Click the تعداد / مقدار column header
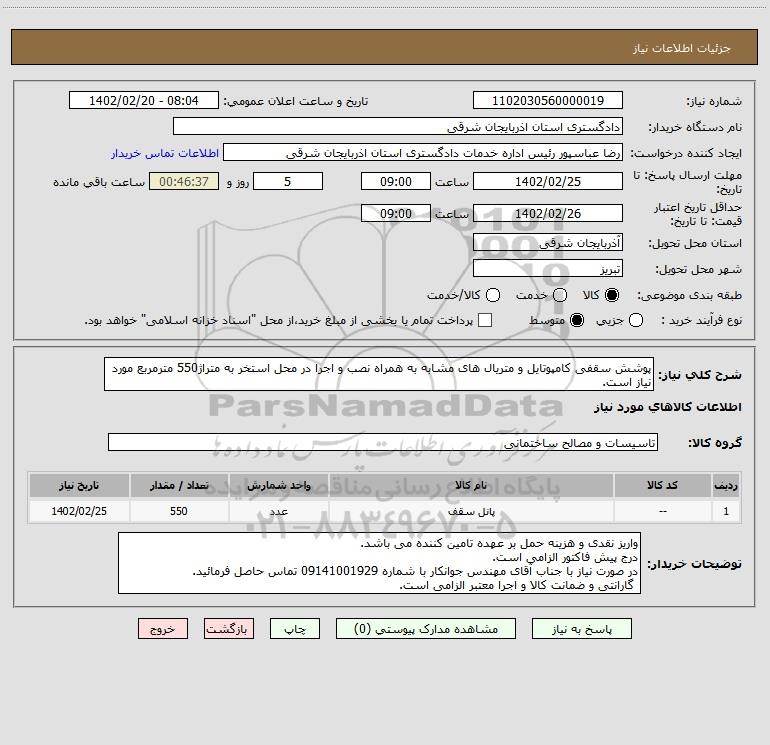Viewport: 770px width, 745px height. [179, 485]
